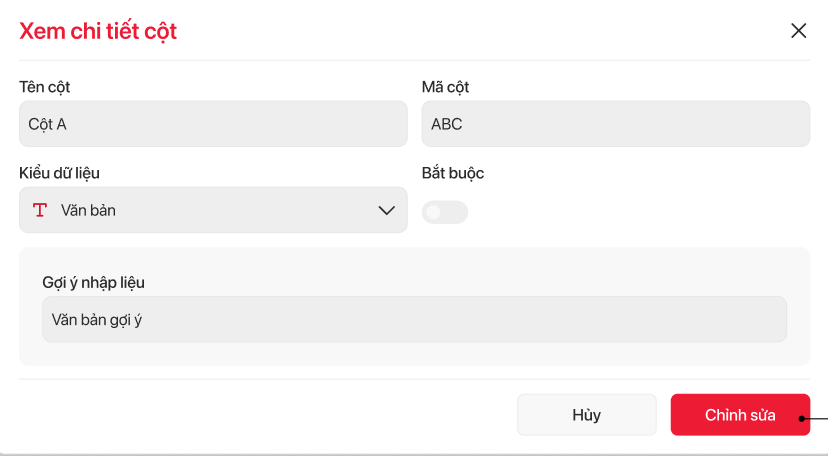Click the Mã cột label
This screenshot has width=828, height=456.
[x=446, y=87]
